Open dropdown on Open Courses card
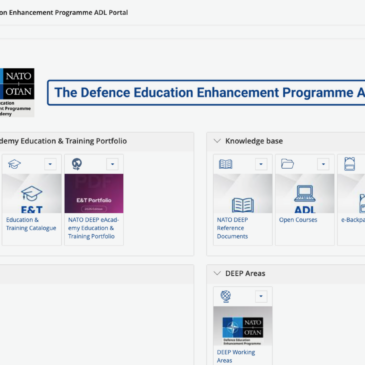This screenshot has height=365, width=365. pyautogui.click(x=323, y=164)
